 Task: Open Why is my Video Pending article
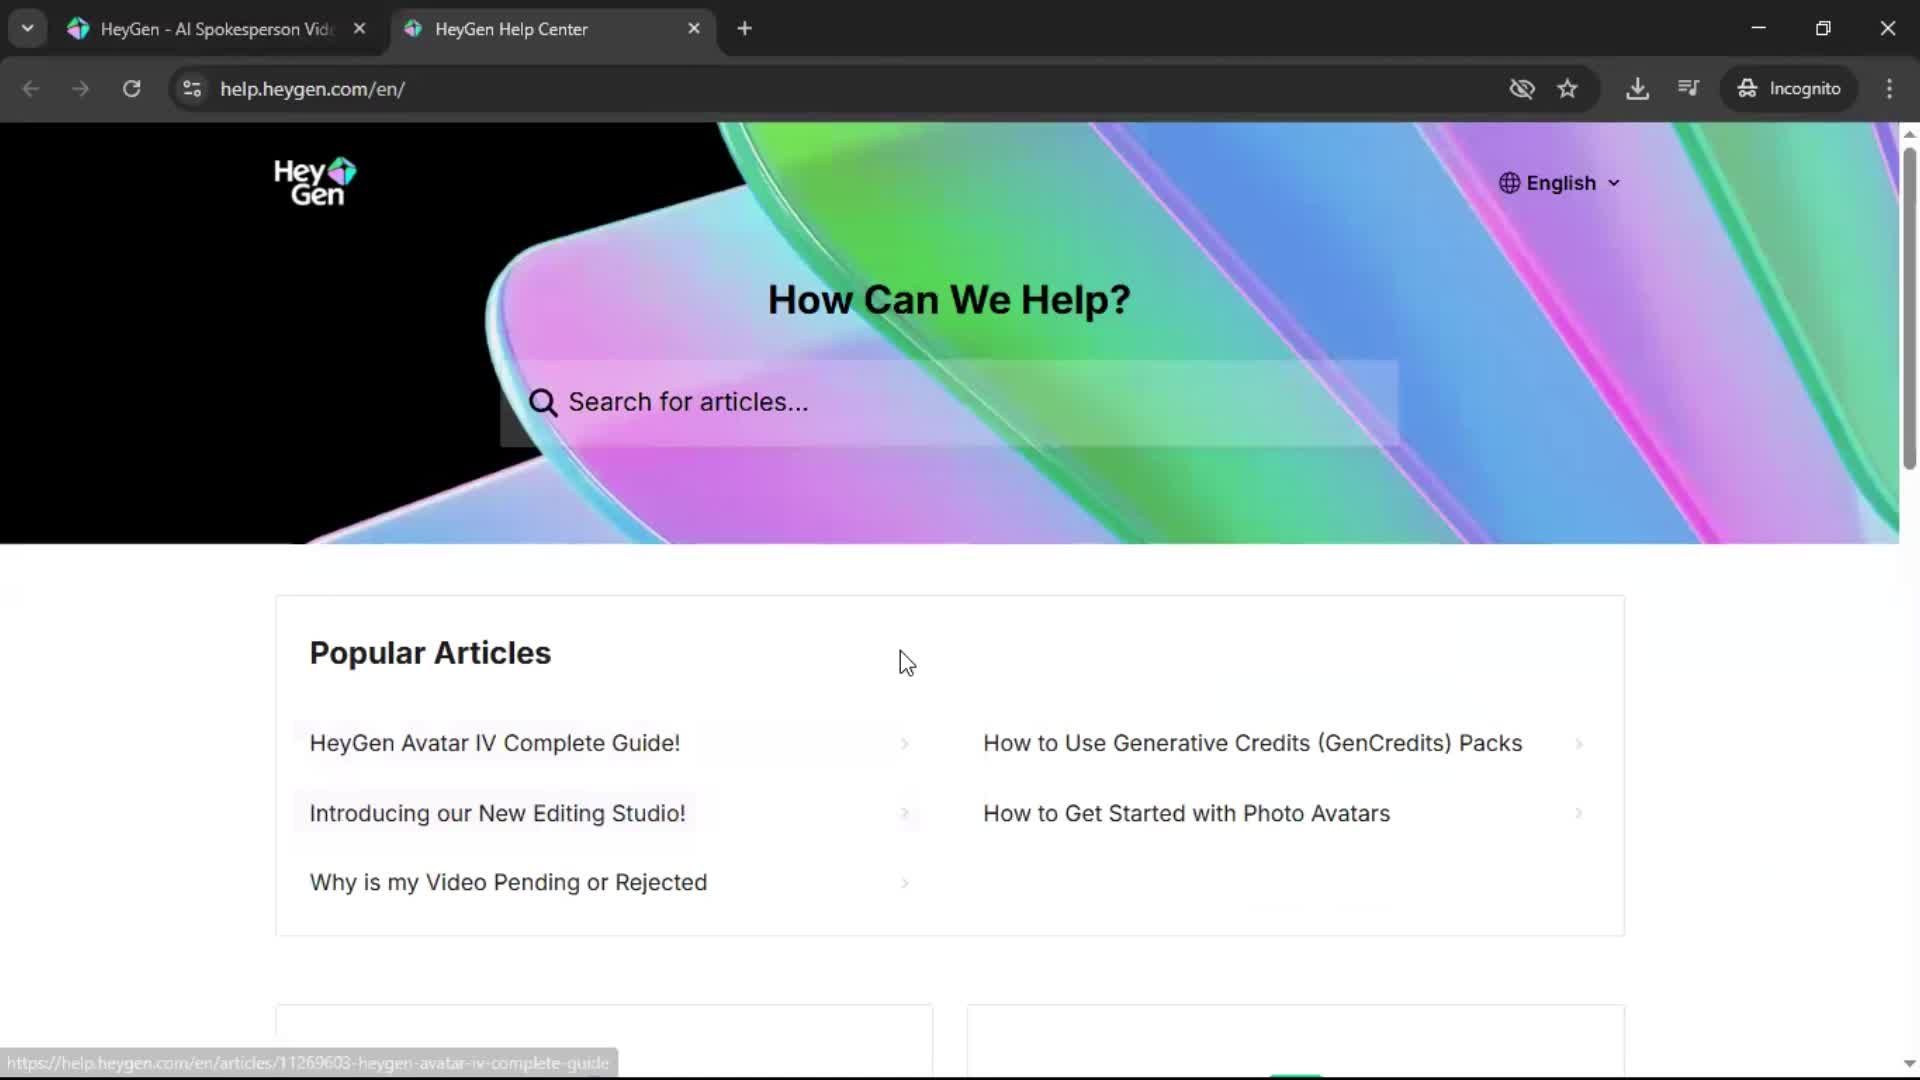pos(507,882)
